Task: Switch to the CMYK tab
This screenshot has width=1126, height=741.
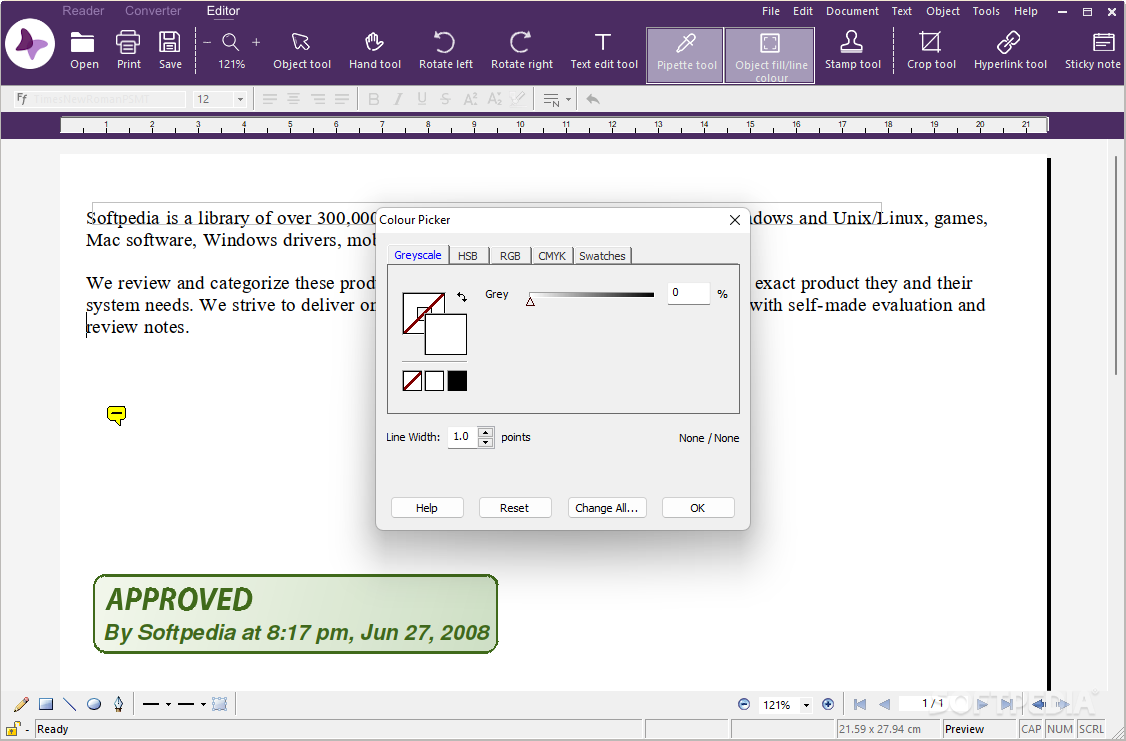Action: coord(552,256)
